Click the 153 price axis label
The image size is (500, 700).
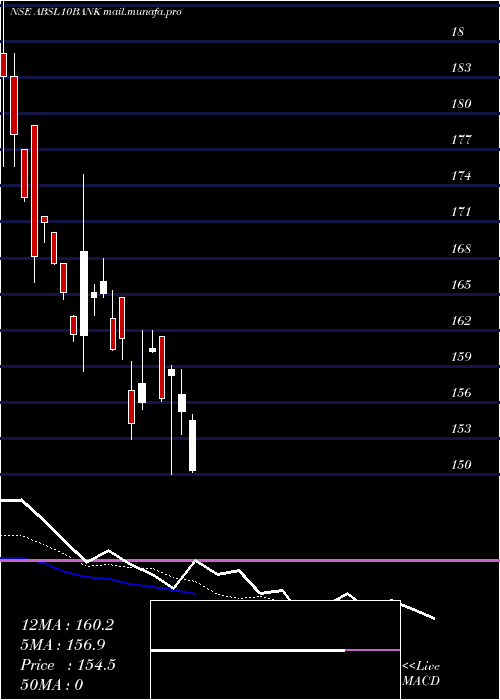point(461,429)
